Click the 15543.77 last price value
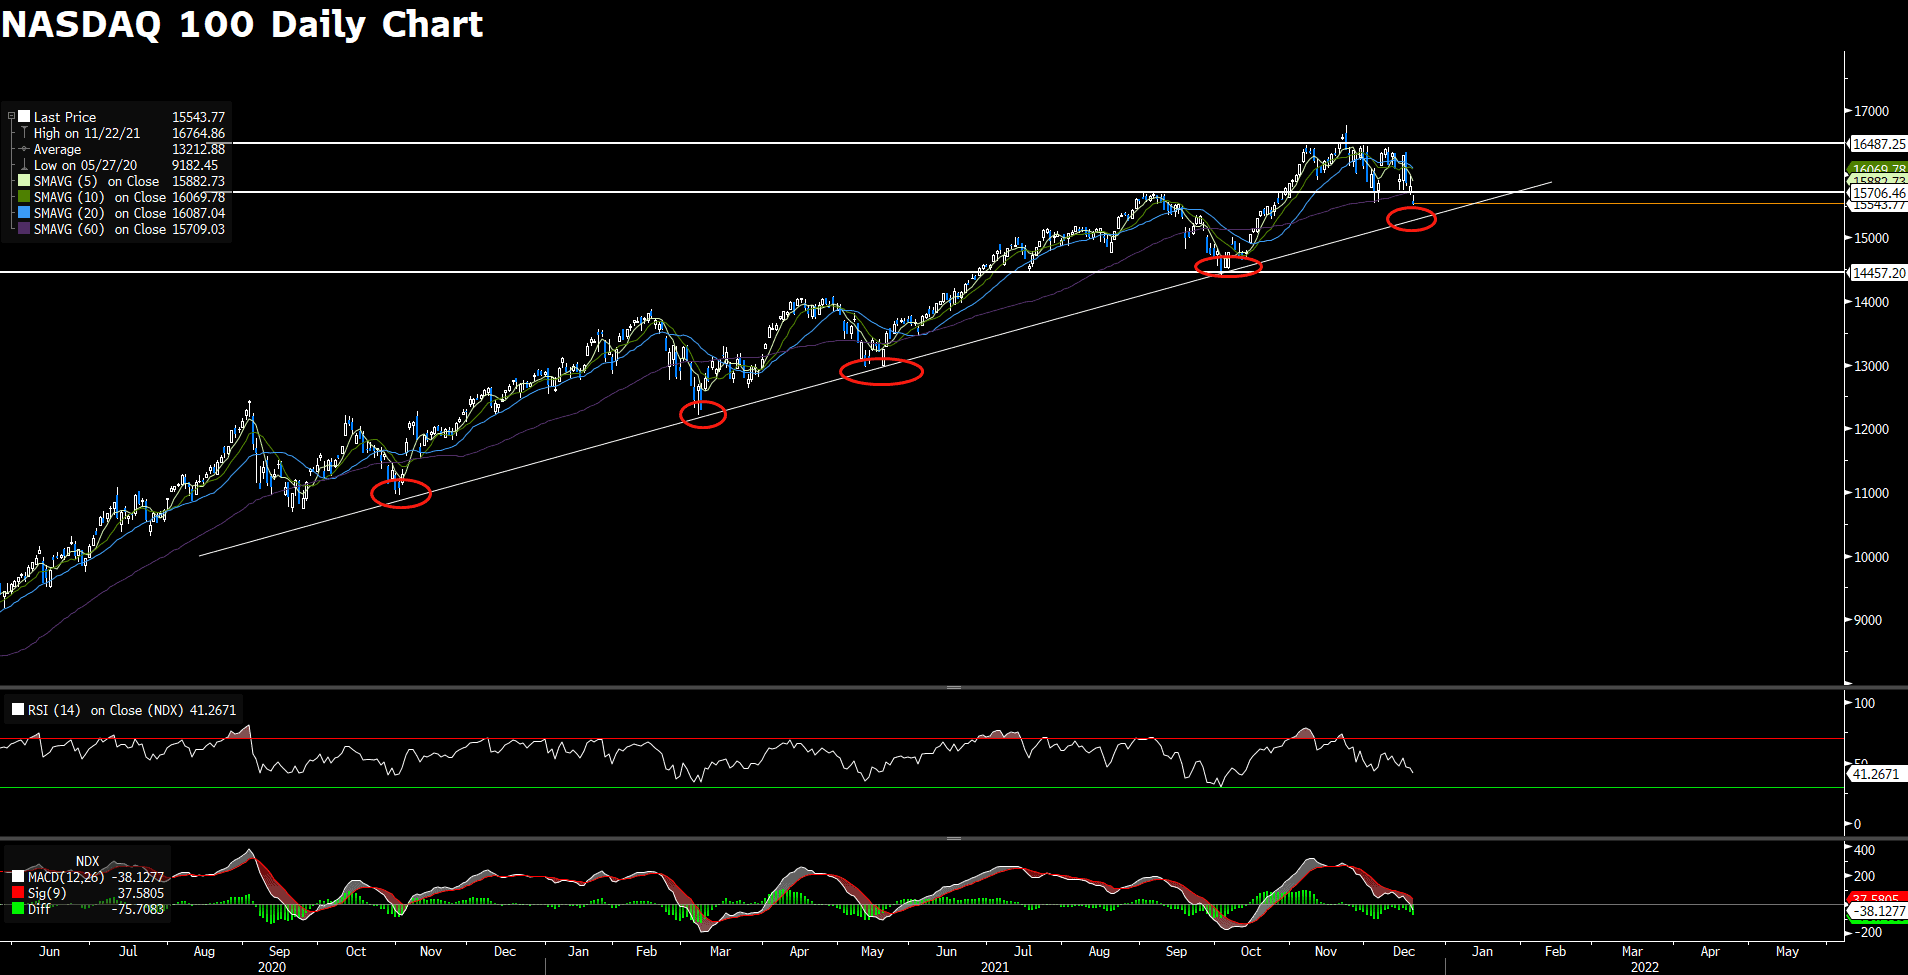The width and height of the screenshot is (1908, 975). [x=198, y=117]
